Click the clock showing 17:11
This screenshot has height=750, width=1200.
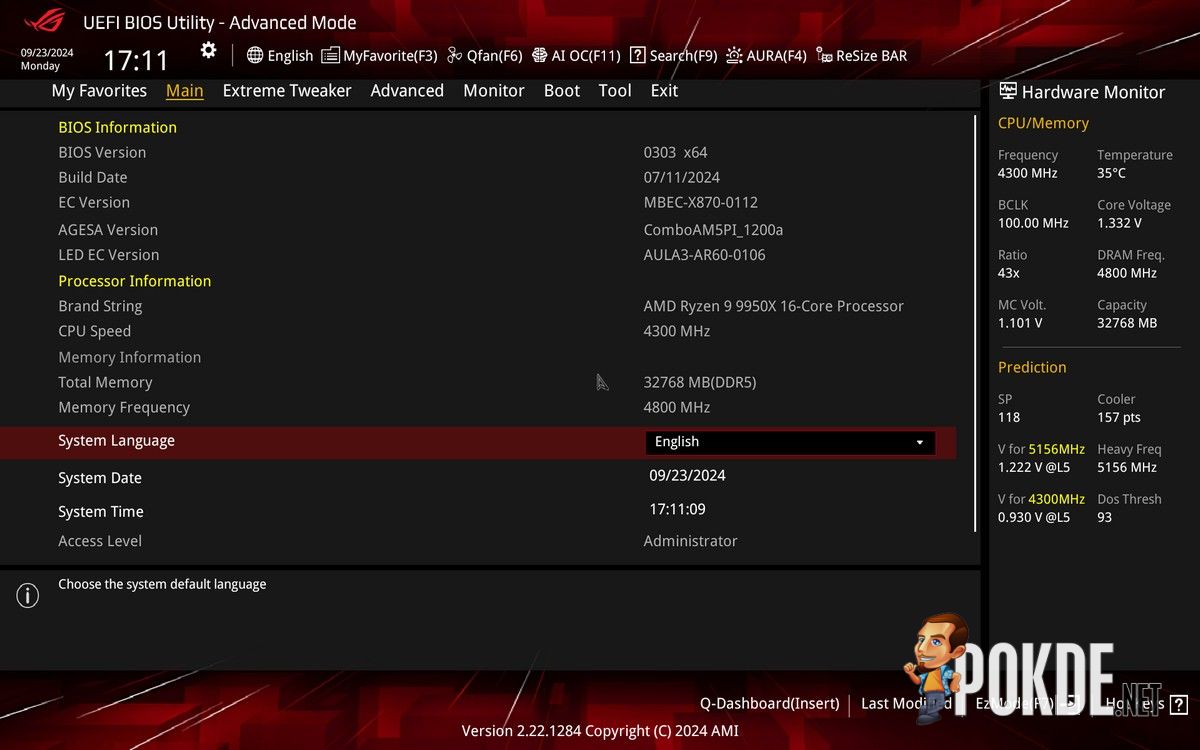[x=136, y=60]
